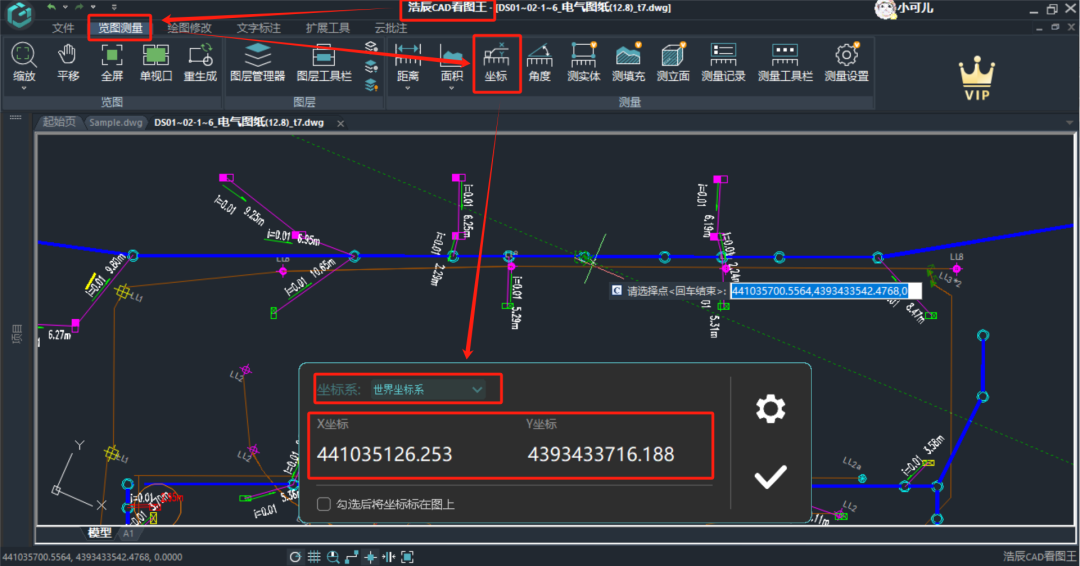Open the 缩放 zoom tool
The image size is (1080, 566).
point(23,63)
